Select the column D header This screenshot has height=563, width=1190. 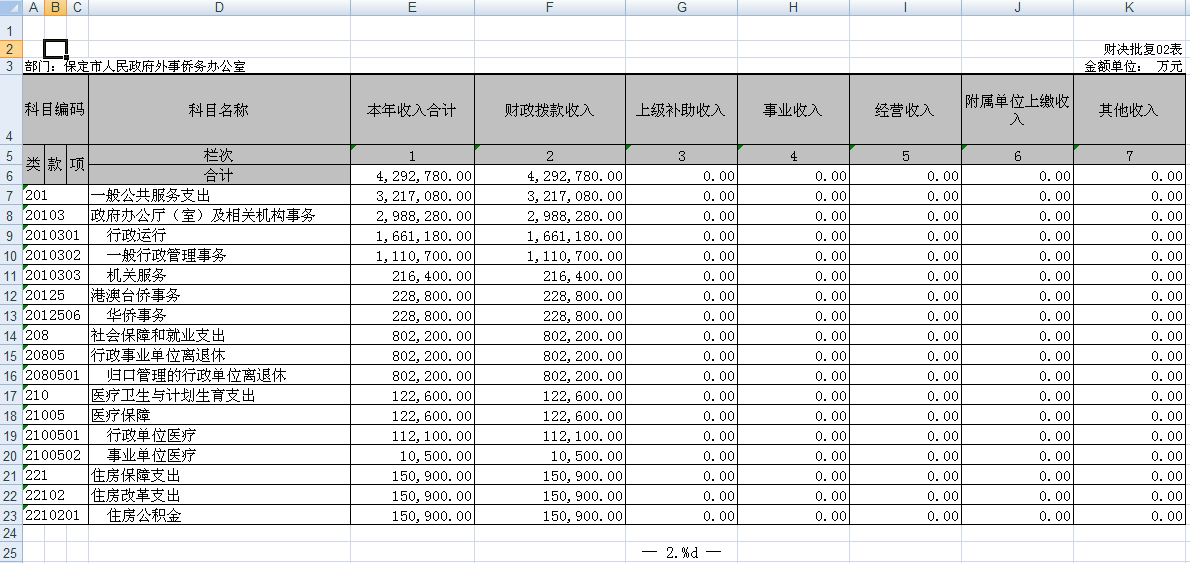[218, 8]
